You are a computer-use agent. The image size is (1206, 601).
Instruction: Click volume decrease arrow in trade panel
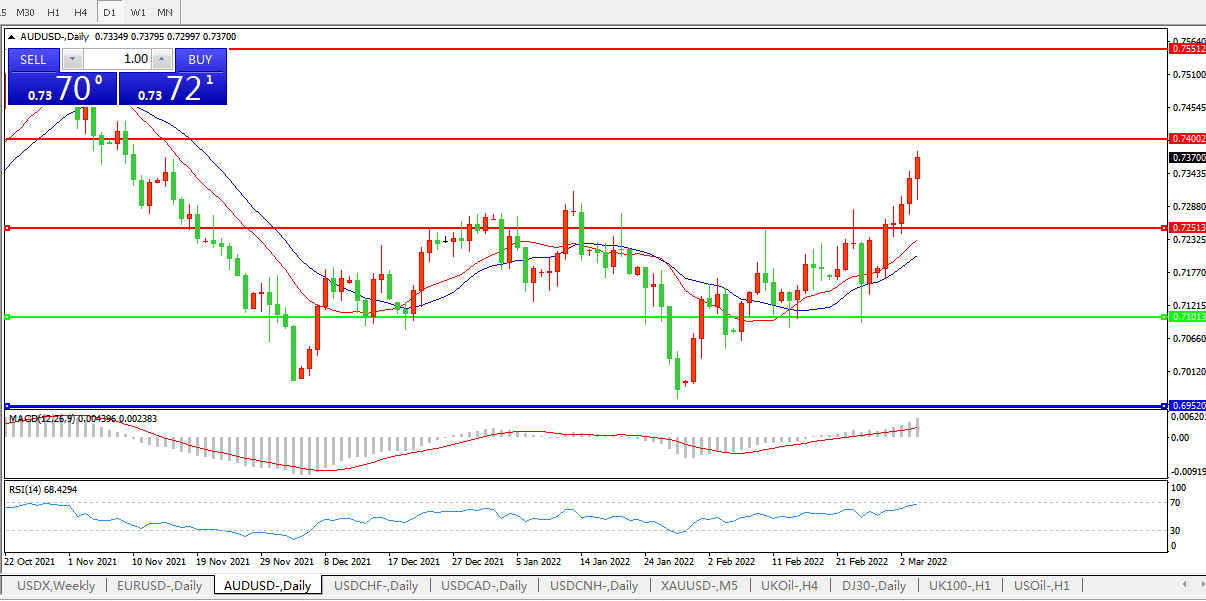pos(71,60)
